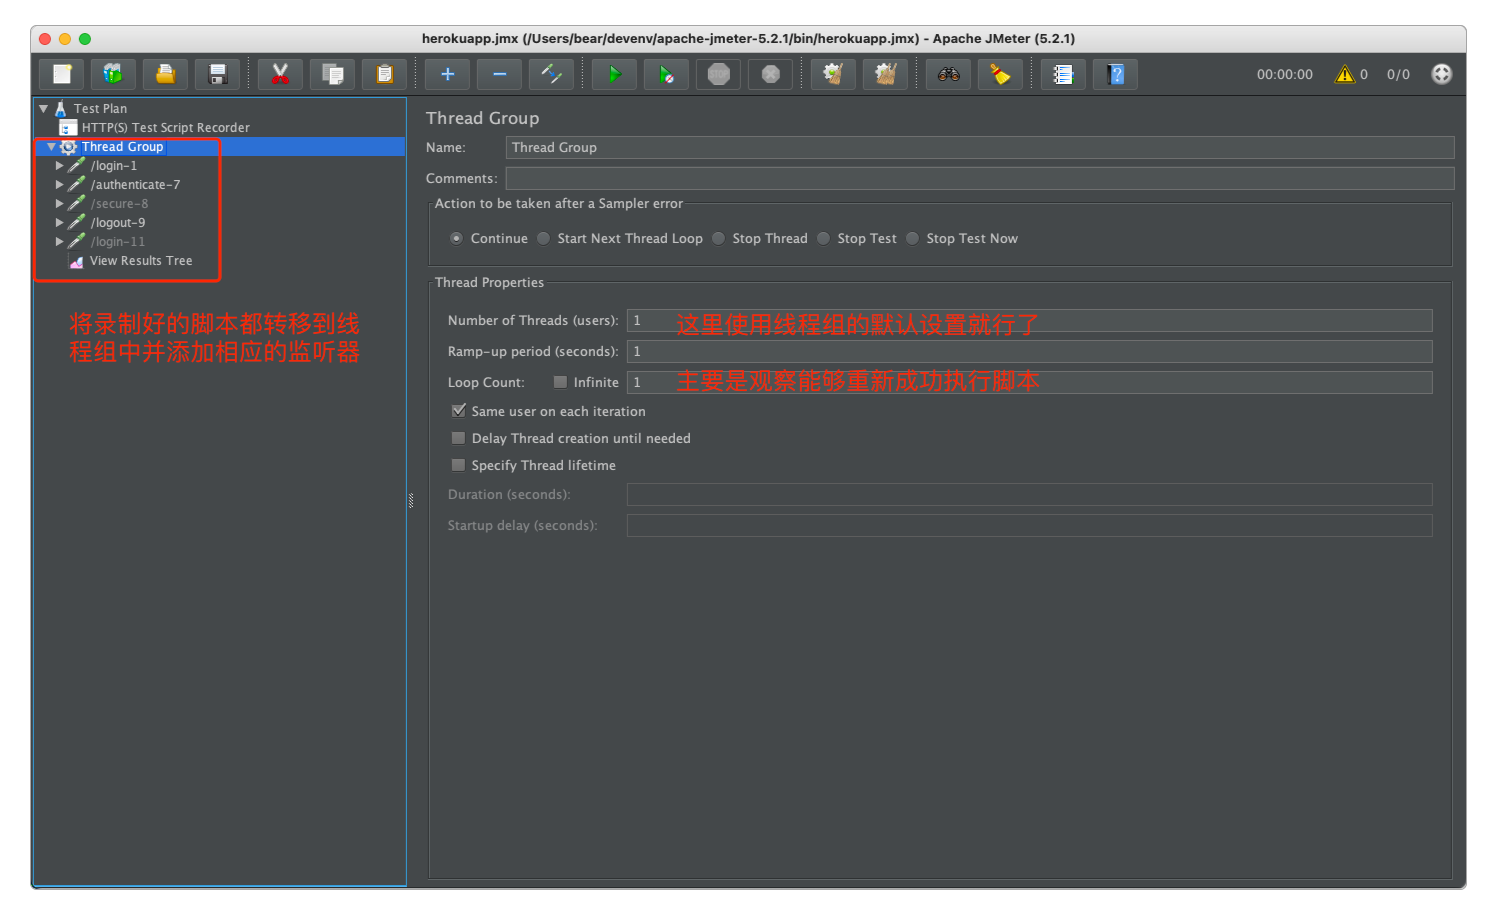Viewport: 1497px width, 915px height.
Task: Click the Duration (seconds) field
Action: (x=1029, y=494)
